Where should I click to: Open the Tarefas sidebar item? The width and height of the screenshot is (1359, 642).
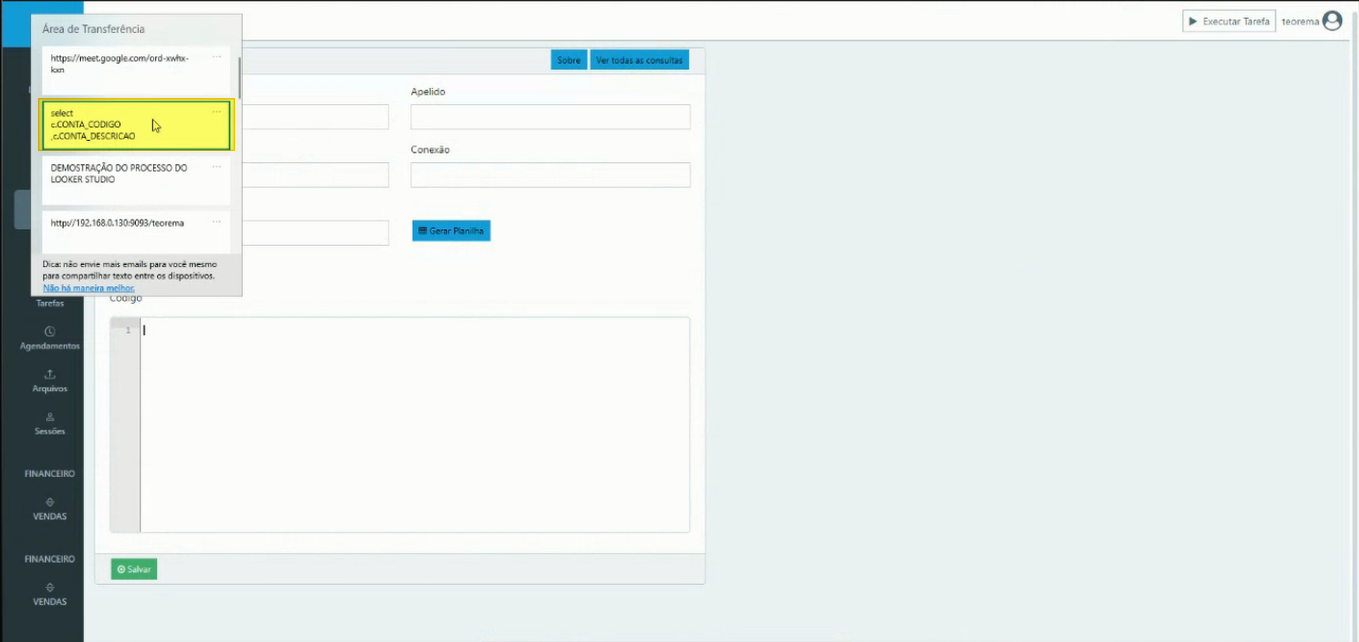pos(50,303)
